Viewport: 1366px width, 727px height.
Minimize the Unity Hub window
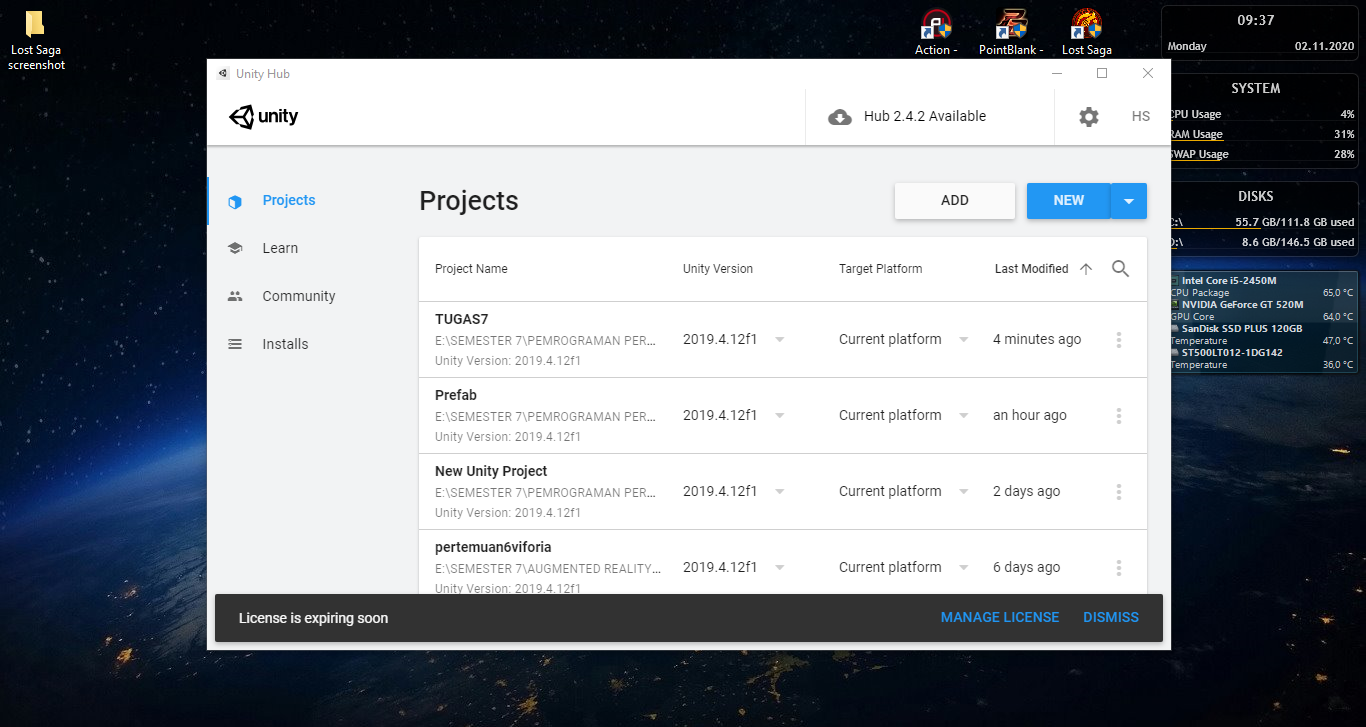pos(1057,73)
